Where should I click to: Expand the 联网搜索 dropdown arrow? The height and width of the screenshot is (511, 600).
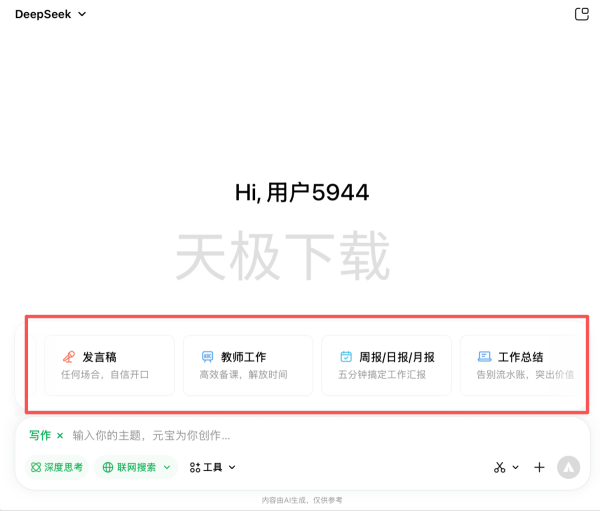[167, 467]
